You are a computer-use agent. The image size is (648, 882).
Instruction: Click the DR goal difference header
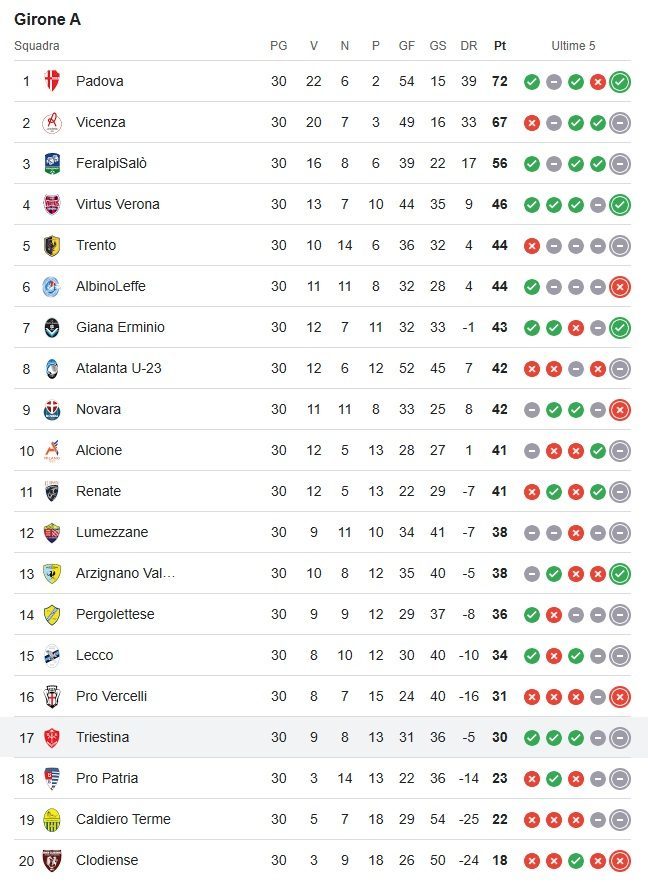[x=469, y=46]
